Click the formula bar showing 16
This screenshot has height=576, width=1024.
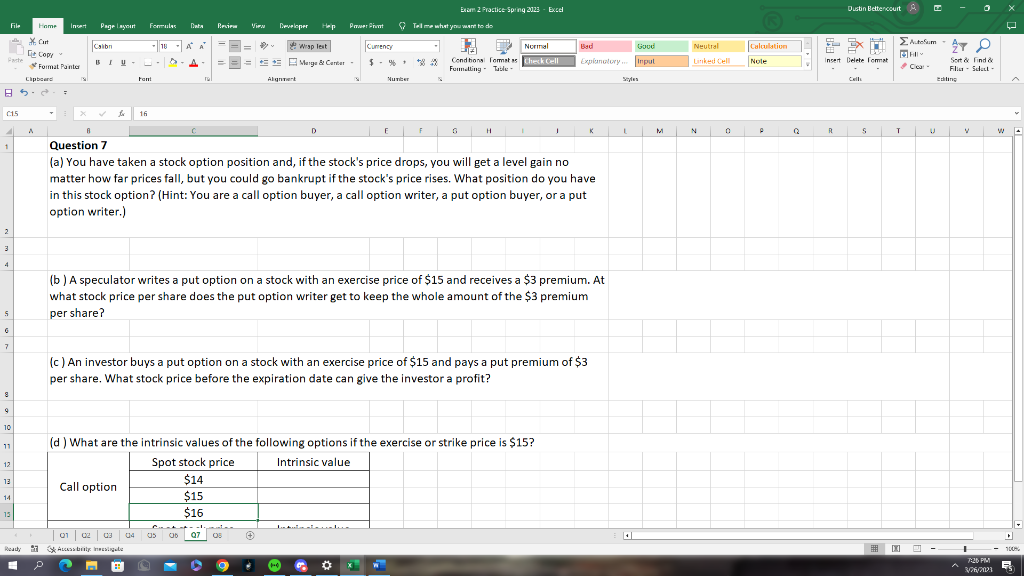coord(575,114)
